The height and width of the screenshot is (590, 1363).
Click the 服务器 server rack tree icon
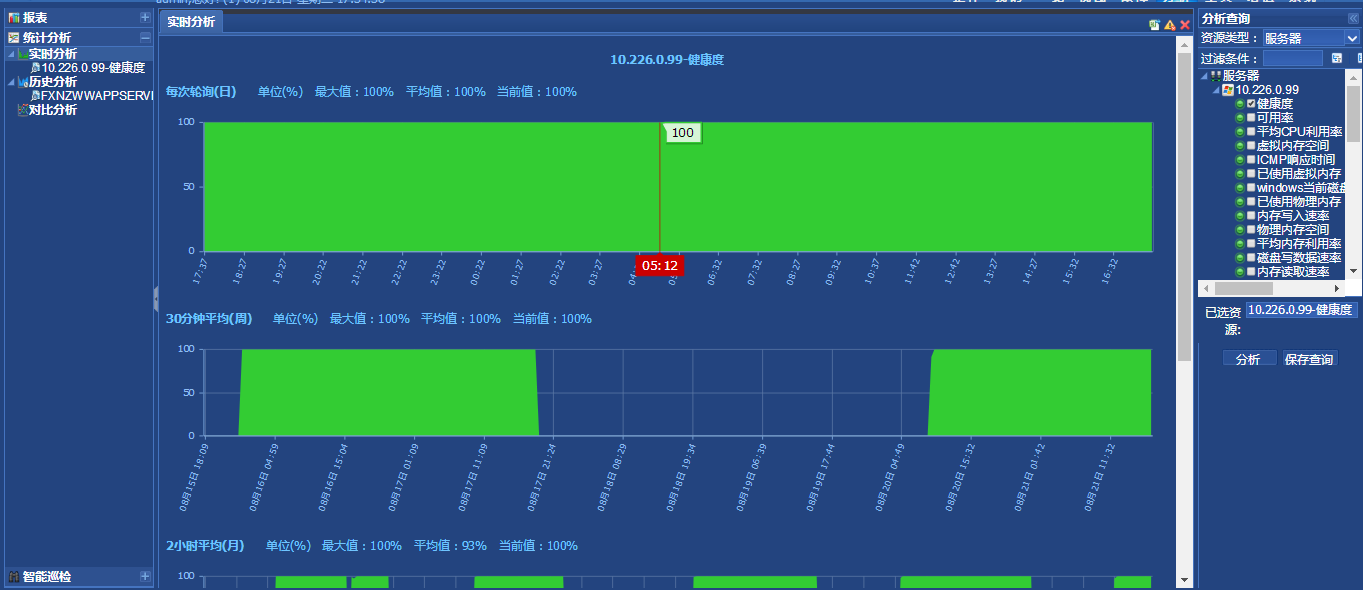click(x=1216, y=75)
